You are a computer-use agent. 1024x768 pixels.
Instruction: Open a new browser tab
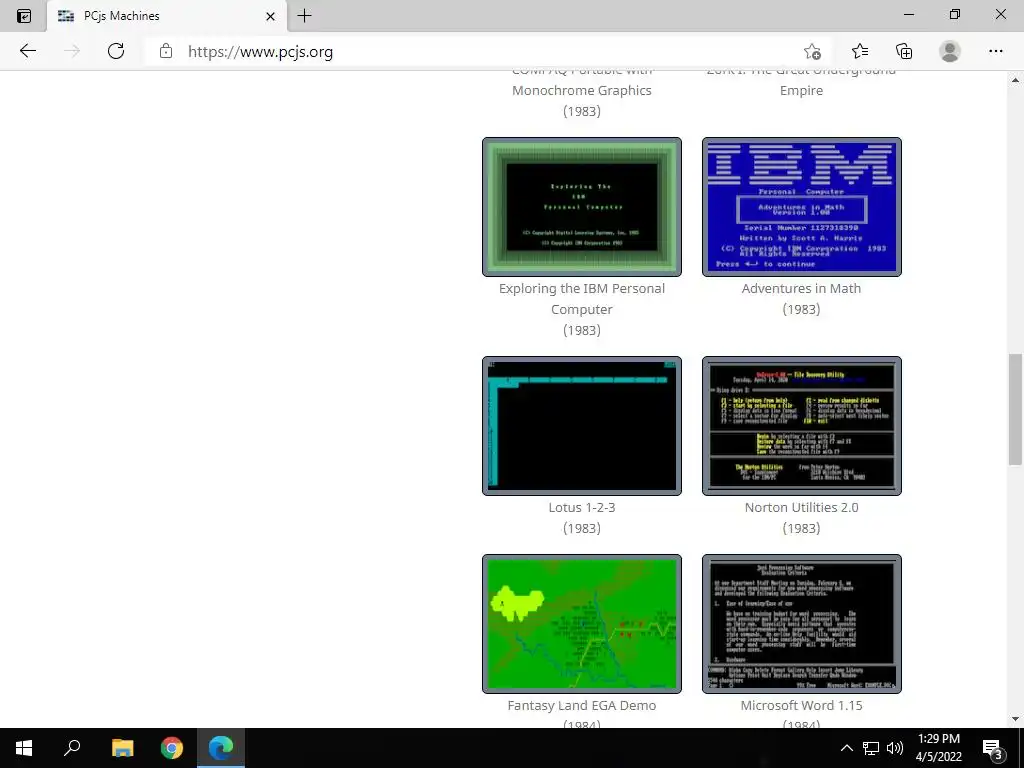(x=304, y=16)
